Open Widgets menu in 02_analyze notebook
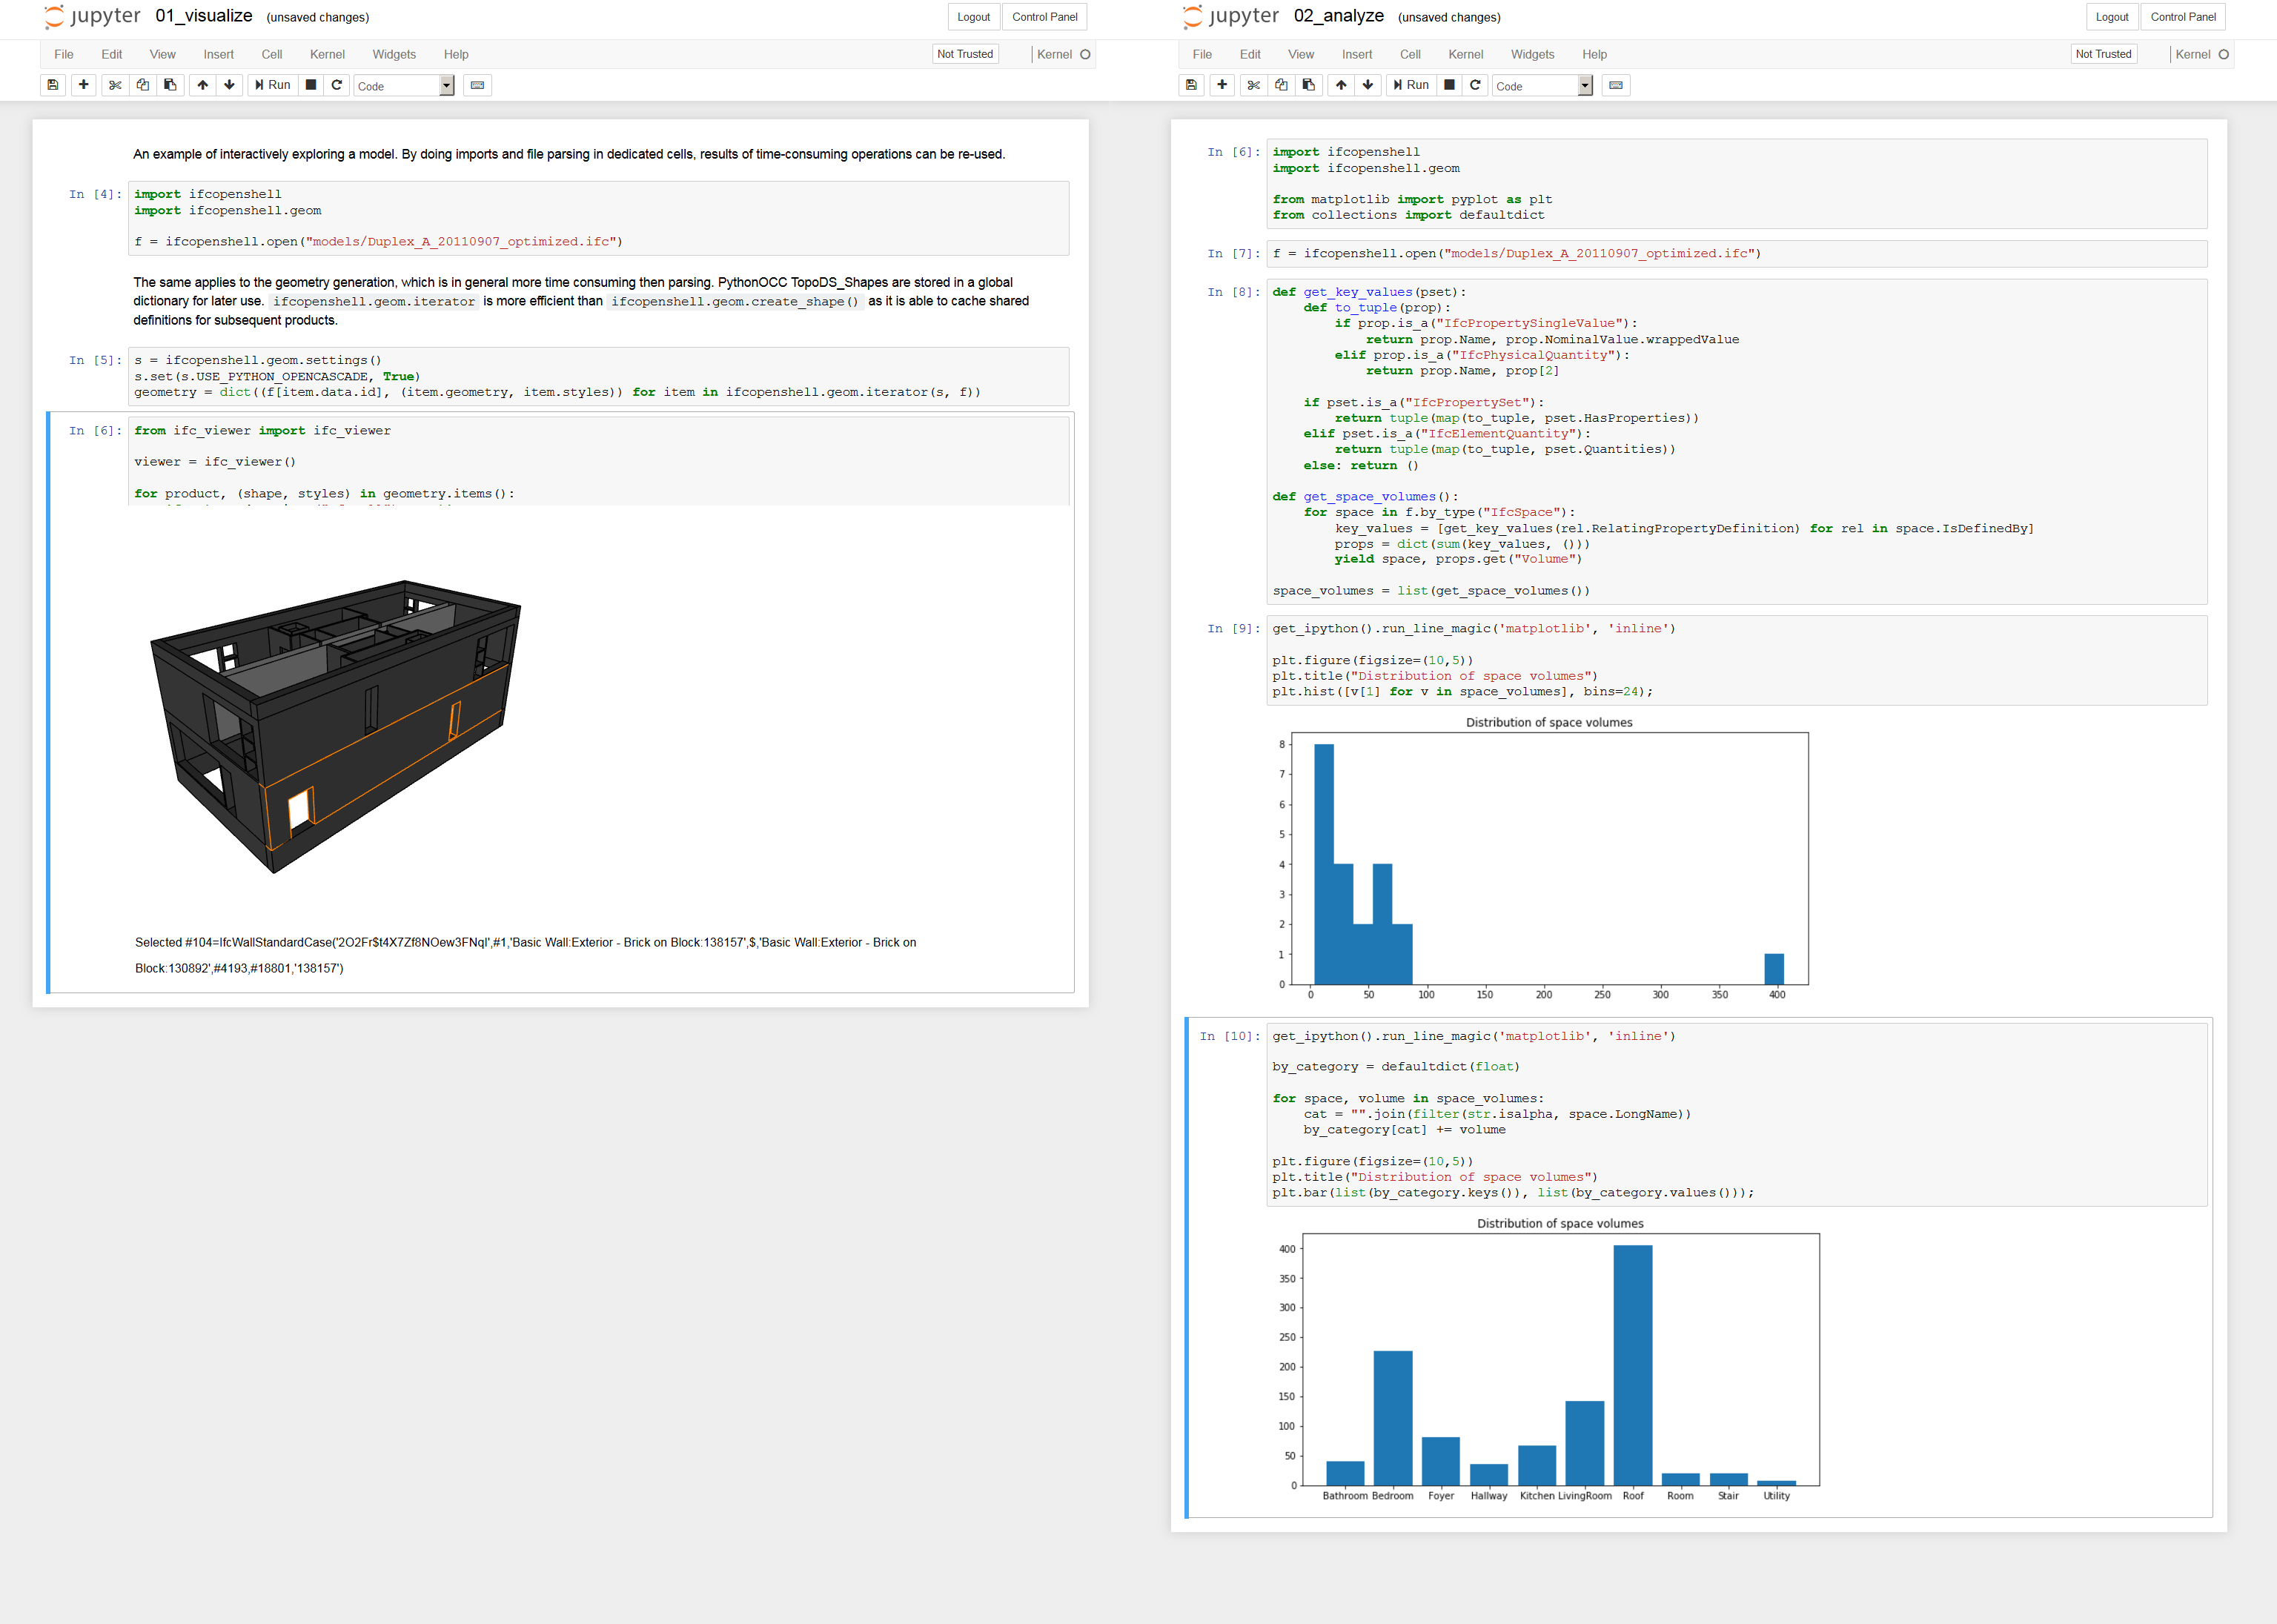2277x1624 pixels. tap(1532, 54)
